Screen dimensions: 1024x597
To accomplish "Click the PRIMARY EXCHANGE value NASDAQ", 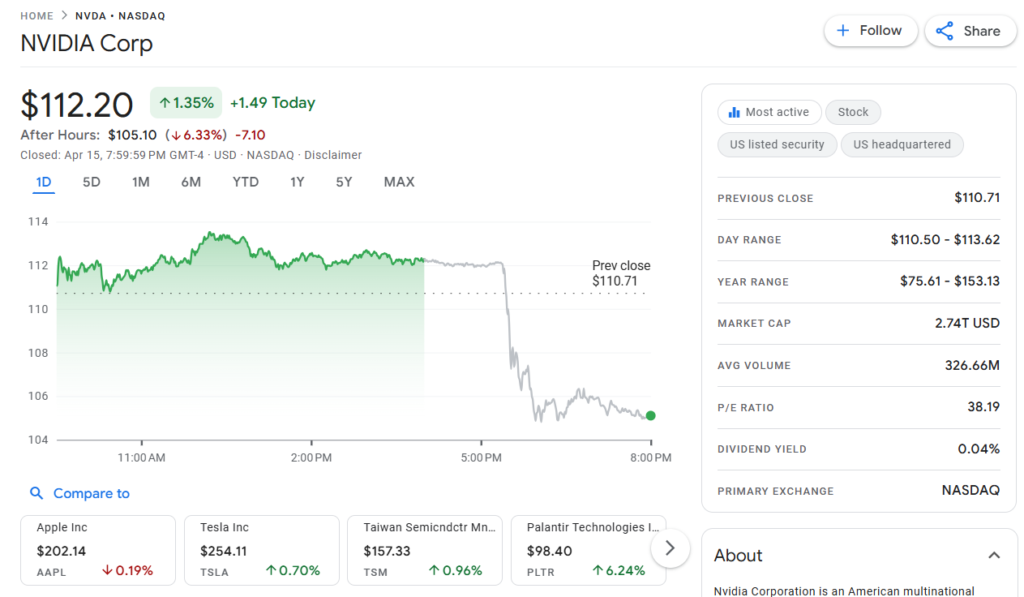I will point(970,491).
